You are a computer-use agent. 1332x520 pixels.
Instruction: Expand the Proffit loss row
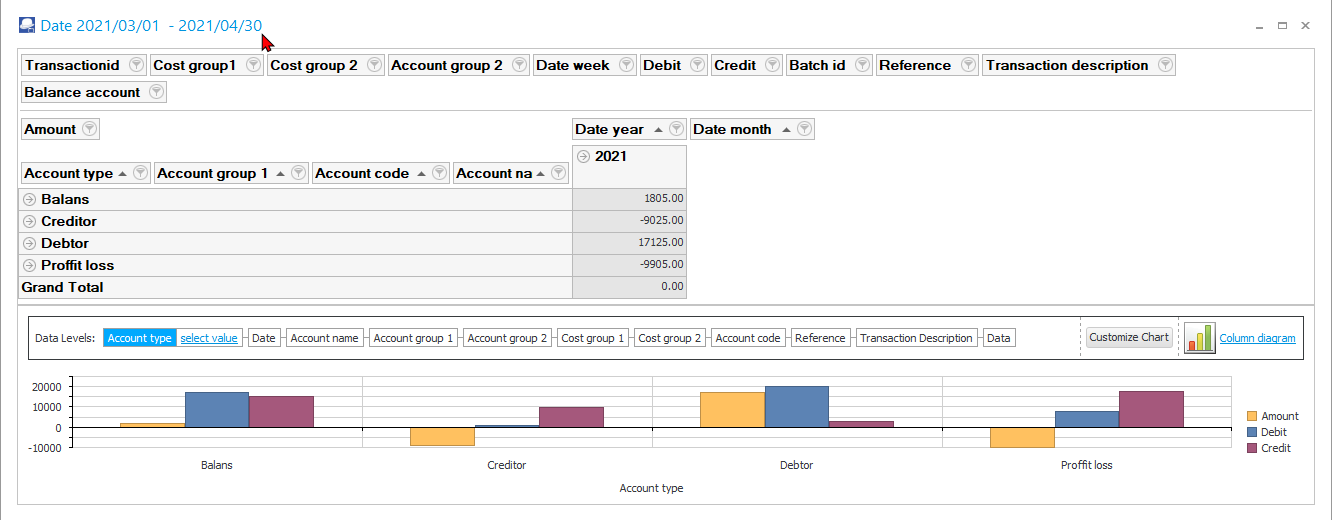pos(30,266)
